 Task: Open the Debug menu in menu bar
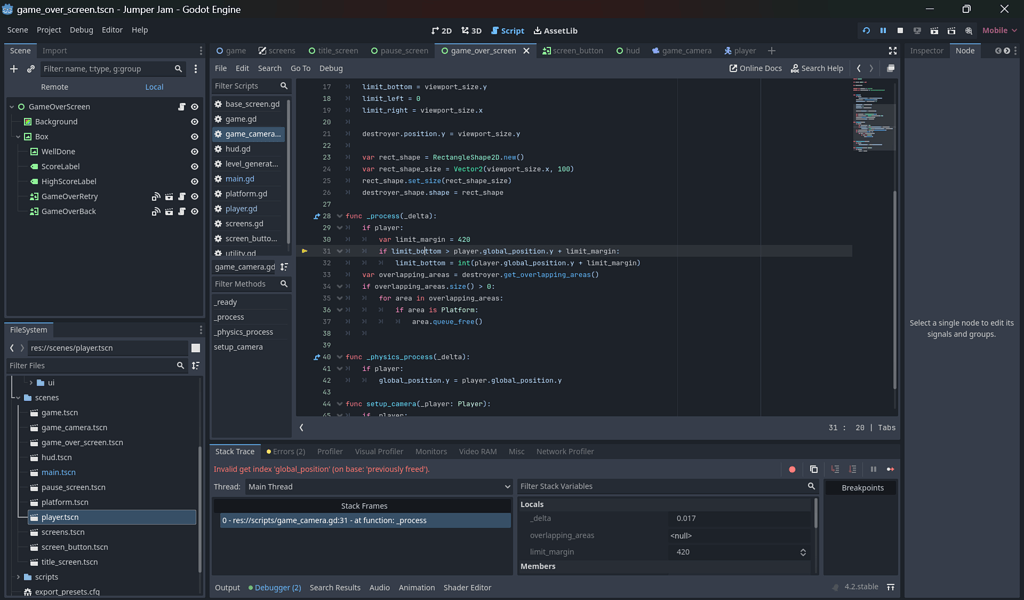pos(81,30)
